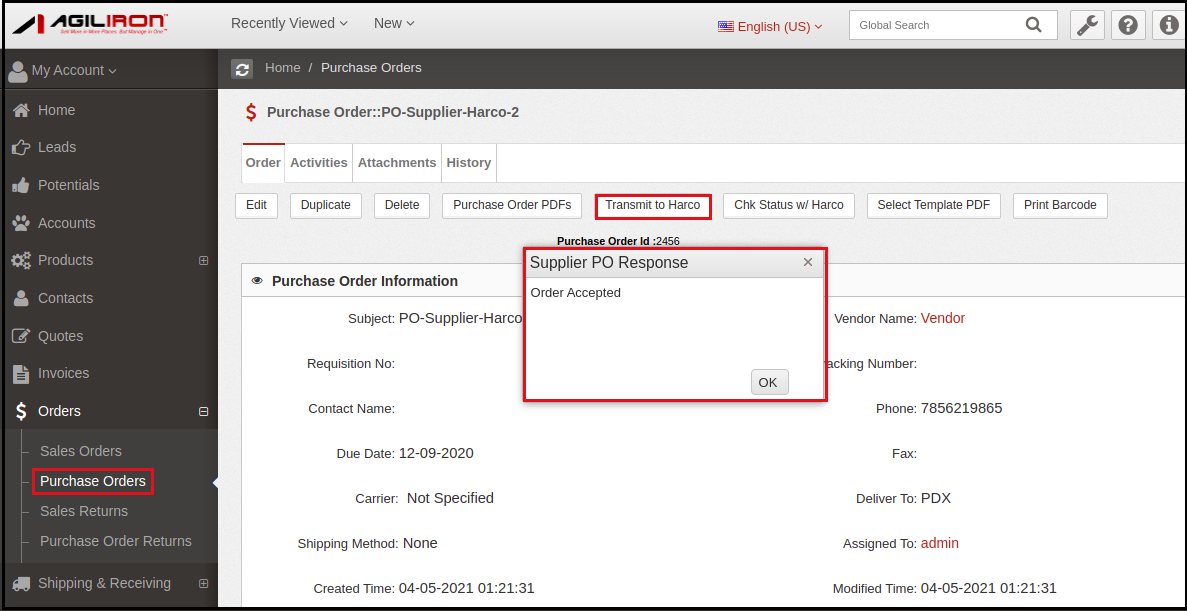Click the Quotes menu label
Screen dimensions: 1187x611
coord(61,336)
